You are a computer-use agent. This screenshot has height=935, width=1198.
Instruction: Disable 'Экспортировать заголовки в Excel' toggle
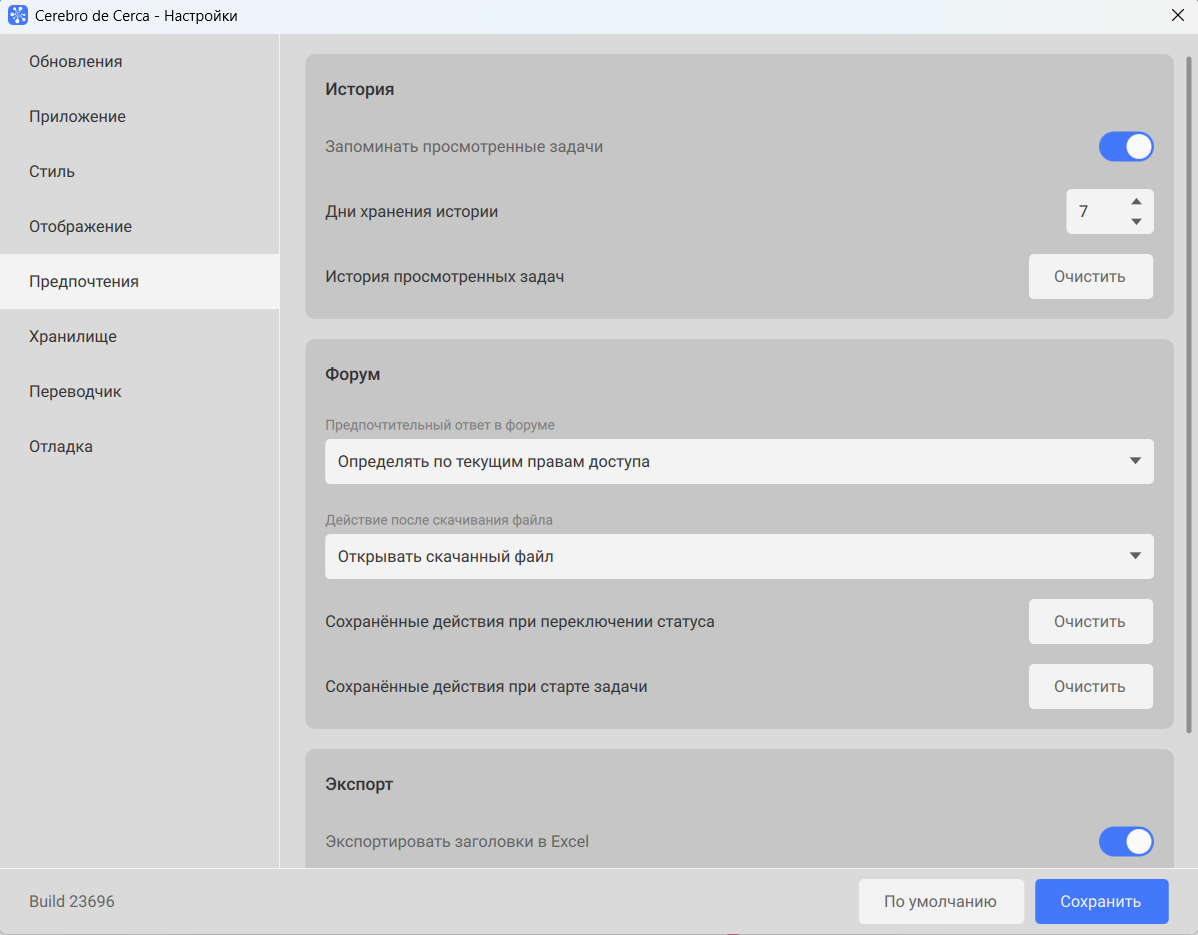pos(1126,842)
